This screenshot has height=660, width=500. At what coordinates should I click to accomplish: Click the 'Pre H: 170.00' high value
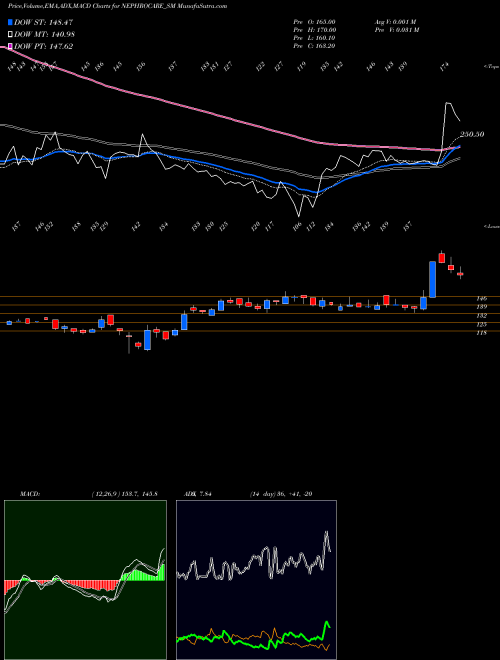(x=314, y=30)
